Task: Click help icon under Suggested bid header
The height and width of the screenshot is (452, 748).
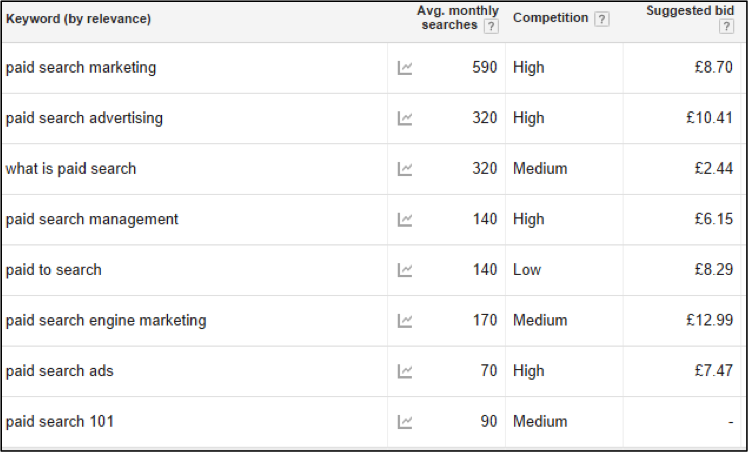Action: (x=726, y=26)
